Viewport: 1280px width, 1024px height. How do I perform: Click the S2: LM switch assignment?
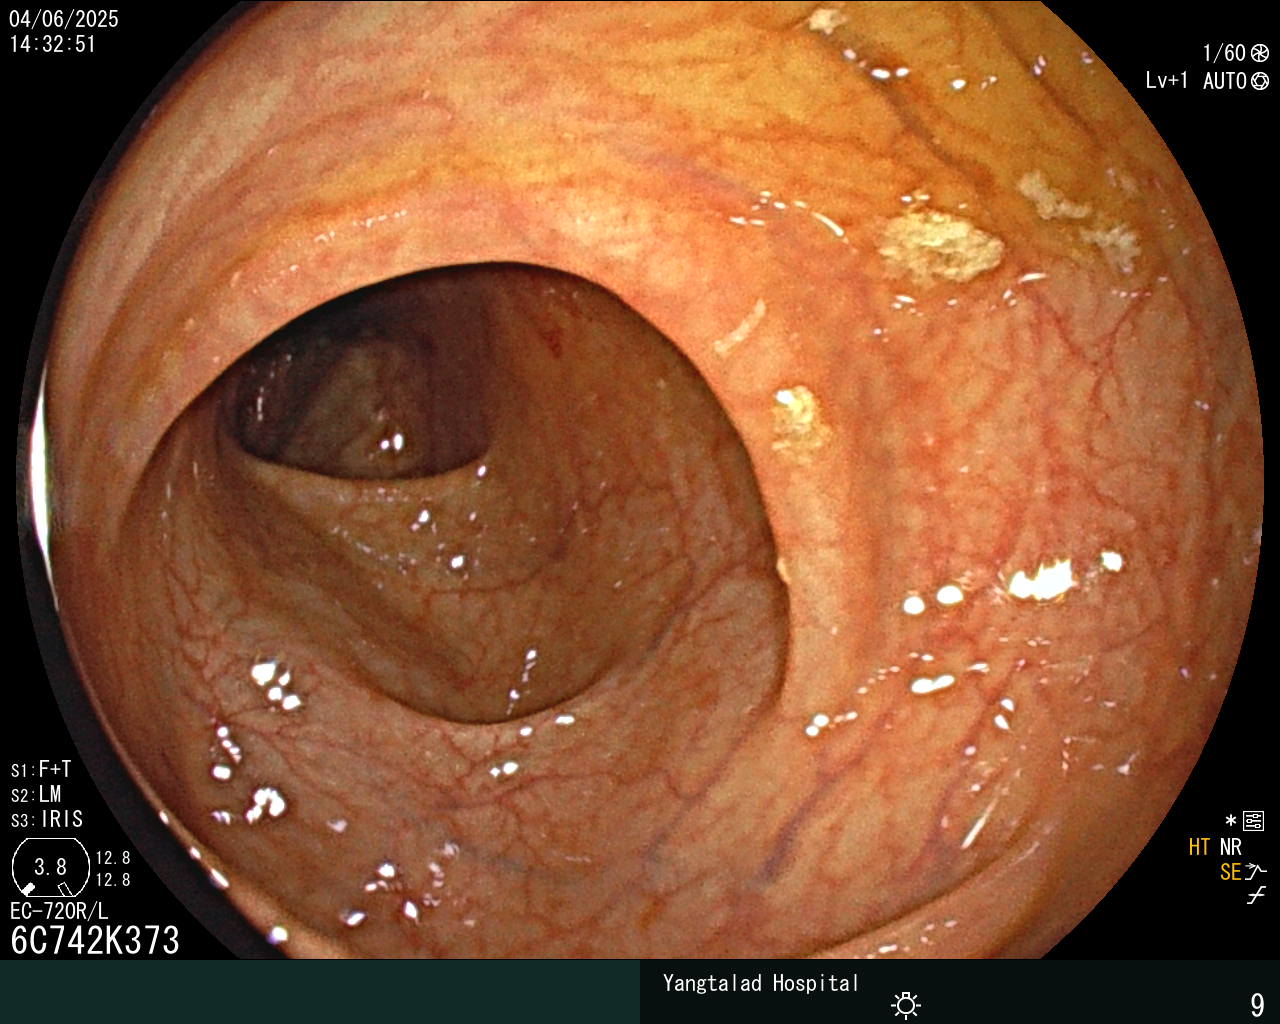tap(36, 795)
